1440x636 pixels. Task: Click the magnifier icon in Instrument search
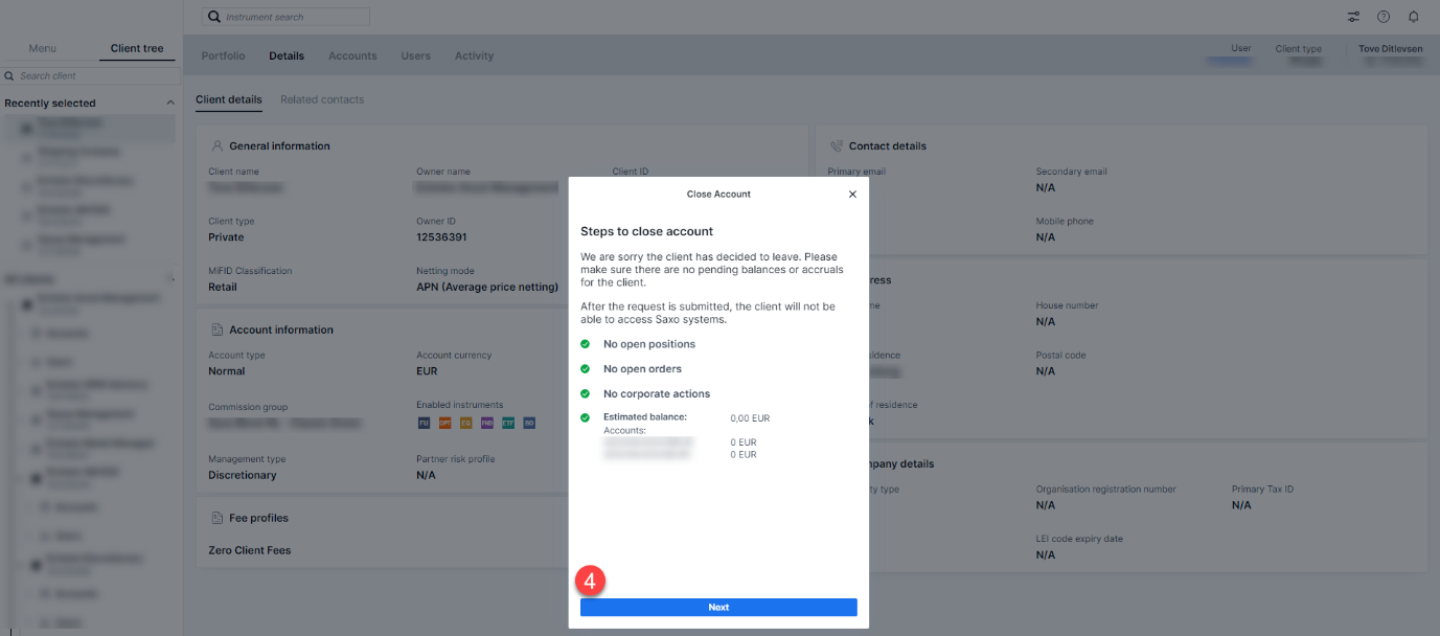[x=214, y=17]
